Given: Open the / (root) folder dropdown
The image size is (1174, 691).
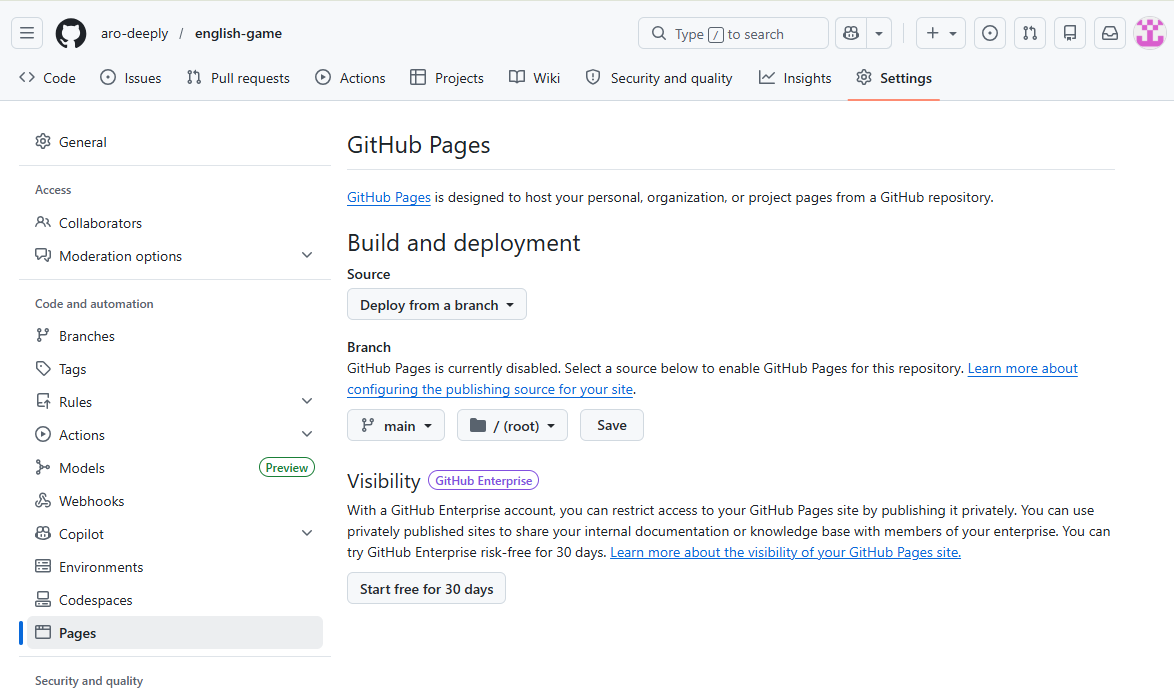Looking at the screenshot, I should (x=512, y=425).
